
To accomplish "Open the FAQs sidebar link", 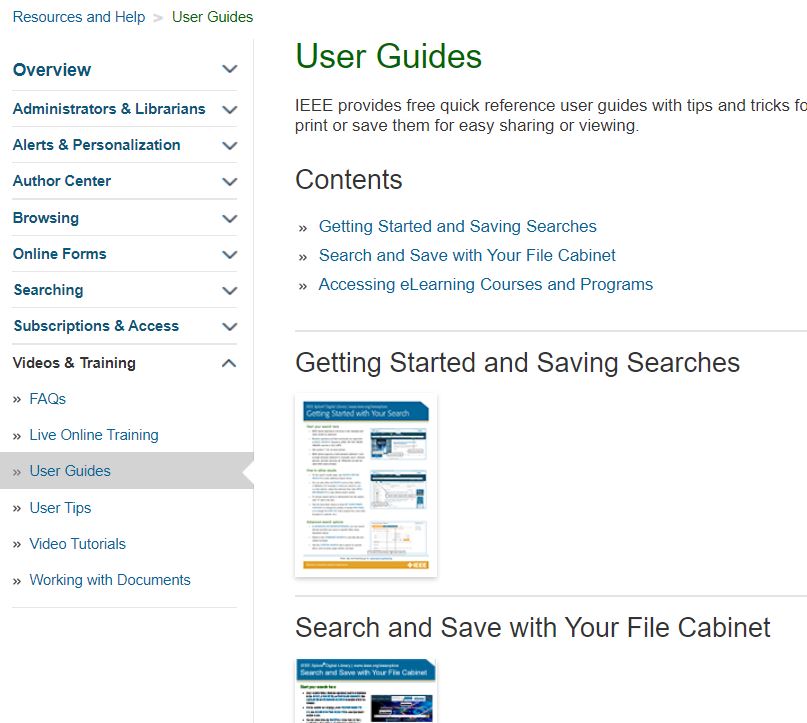I will point(47,399).
